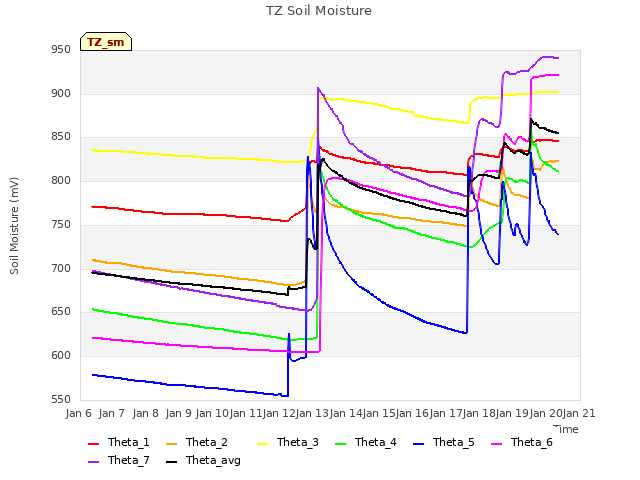Click the Theta_7 line end near Jan 20
The height and width of the screenshot is (480, 640).
pyautogui.click(x=558, y=58)
